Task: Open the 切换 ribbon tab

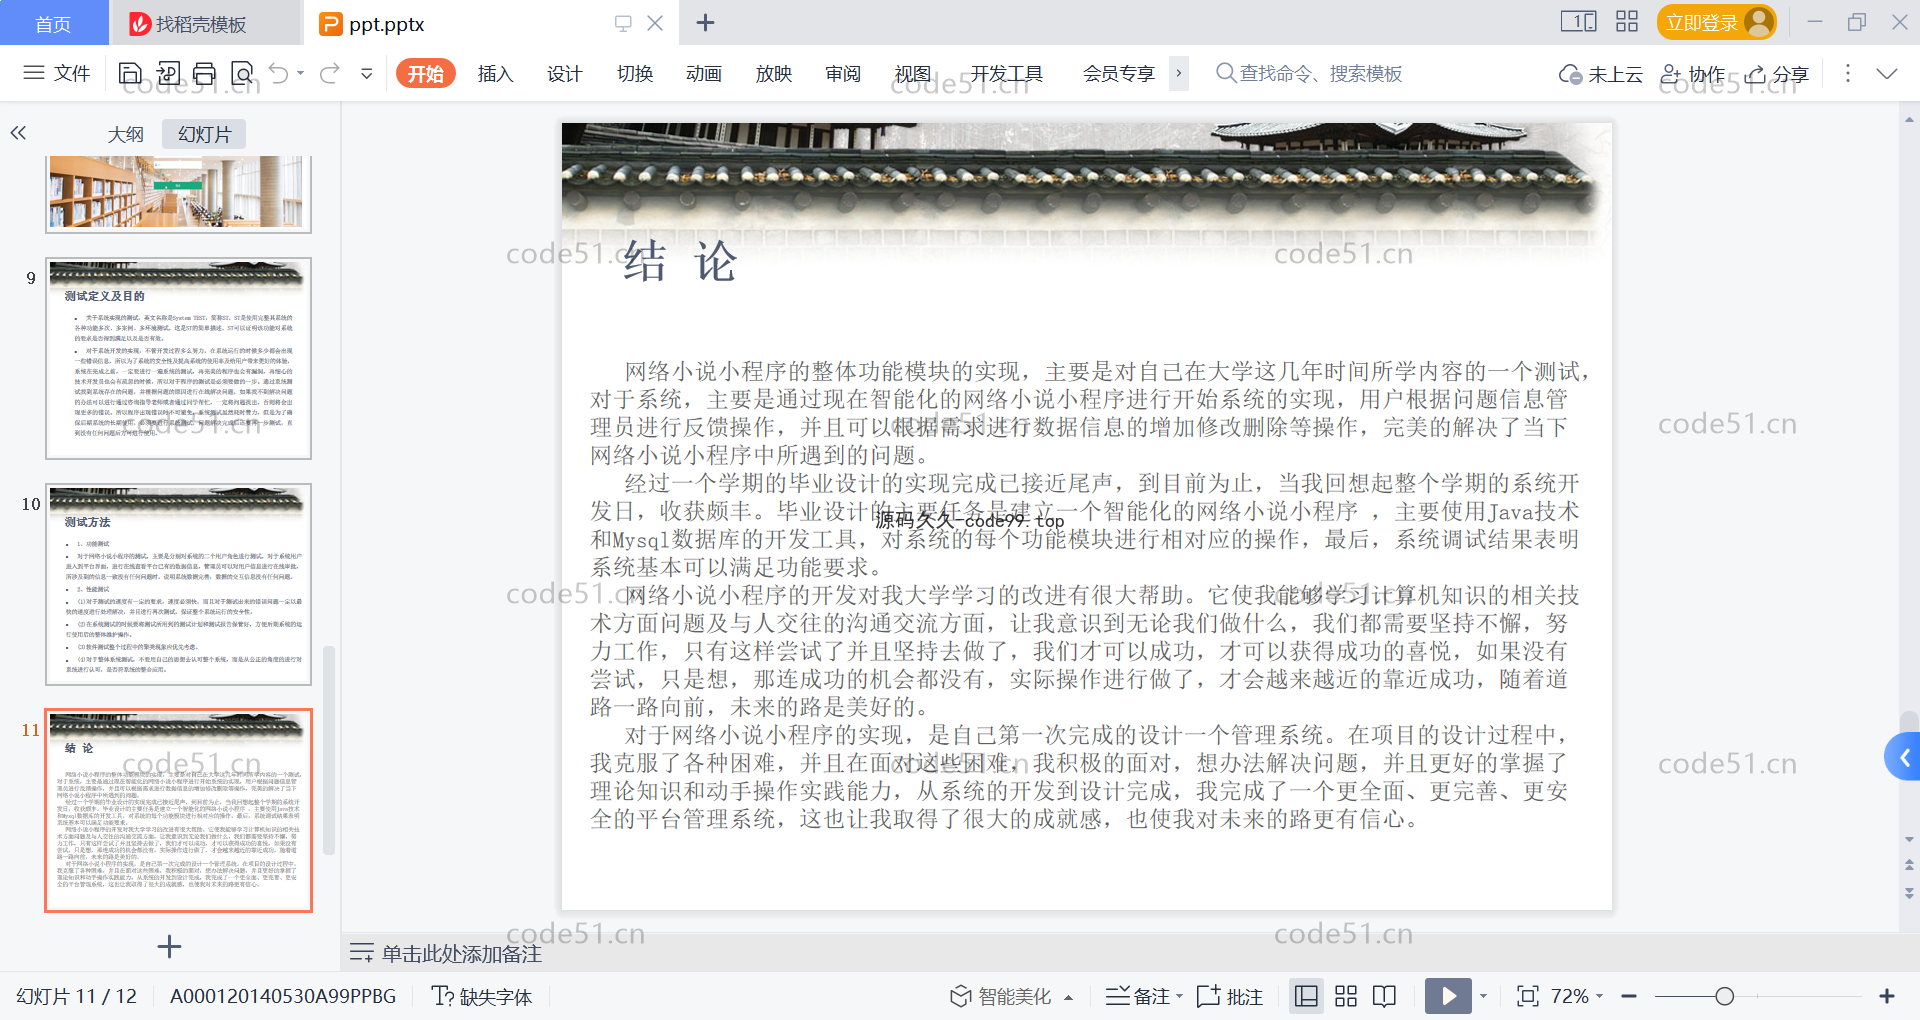Action: coord(635,73)
